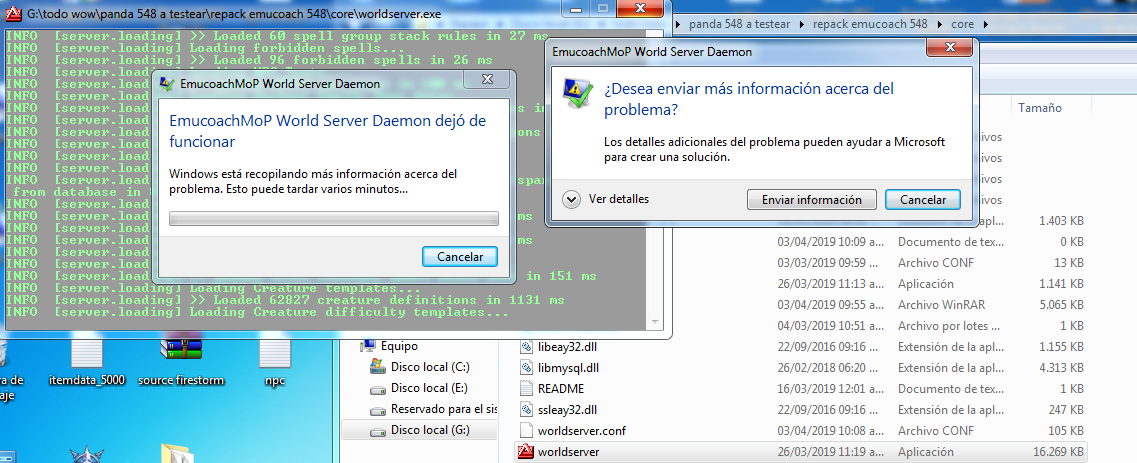Select the libmysql.dll file icon
This screenshot has width=1137, height=463.
(527, 367)
